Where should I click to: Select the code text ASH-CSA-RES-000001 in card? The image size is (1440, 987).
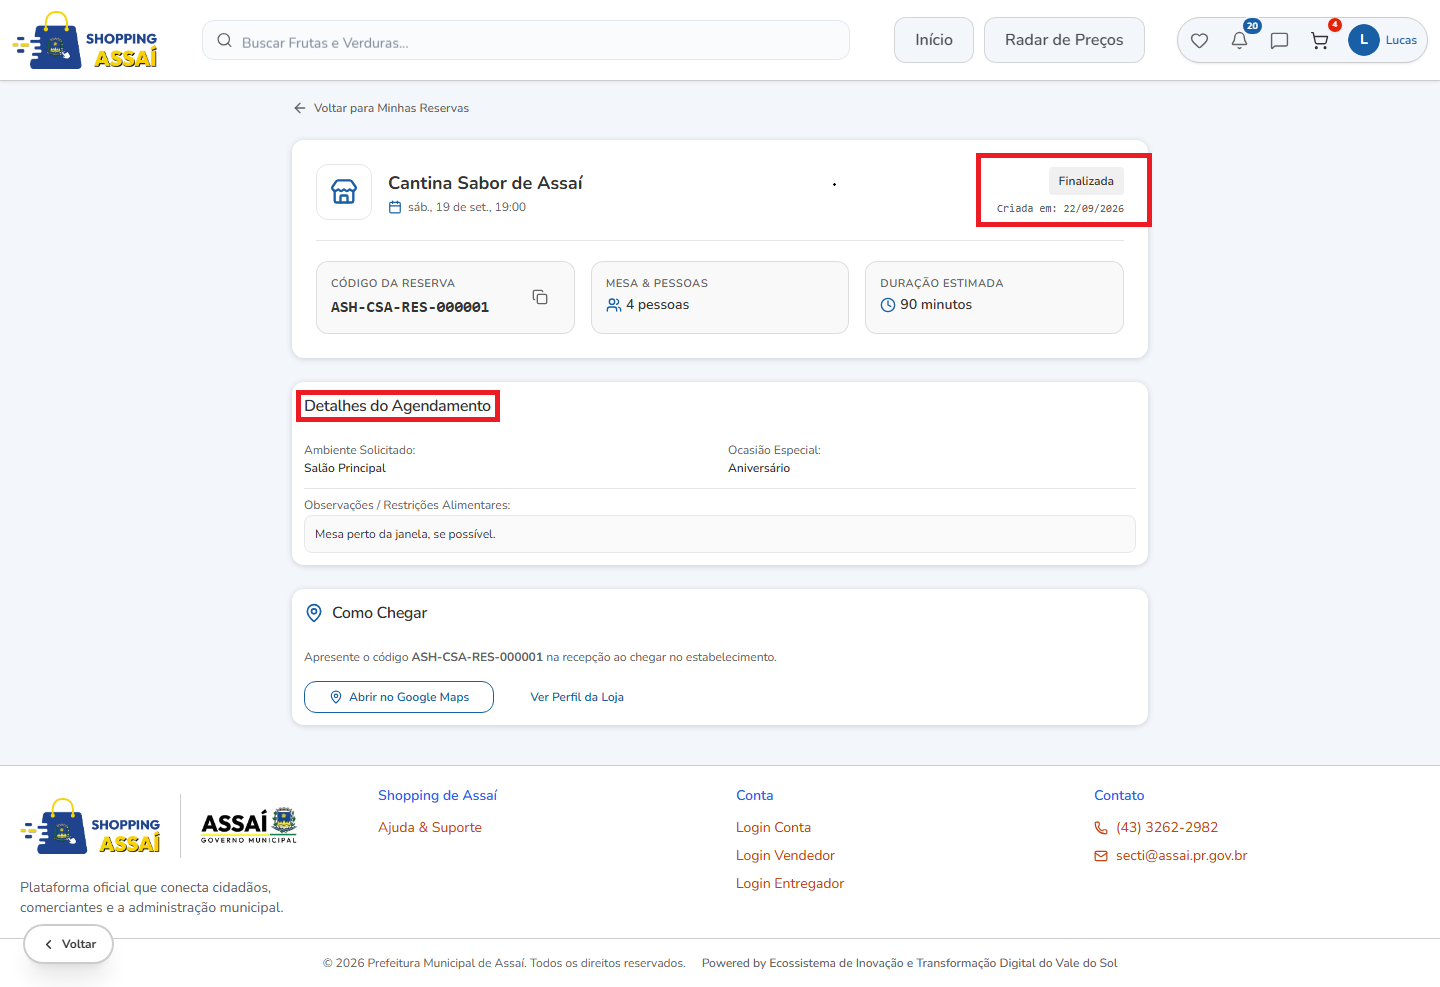point(410,307)
